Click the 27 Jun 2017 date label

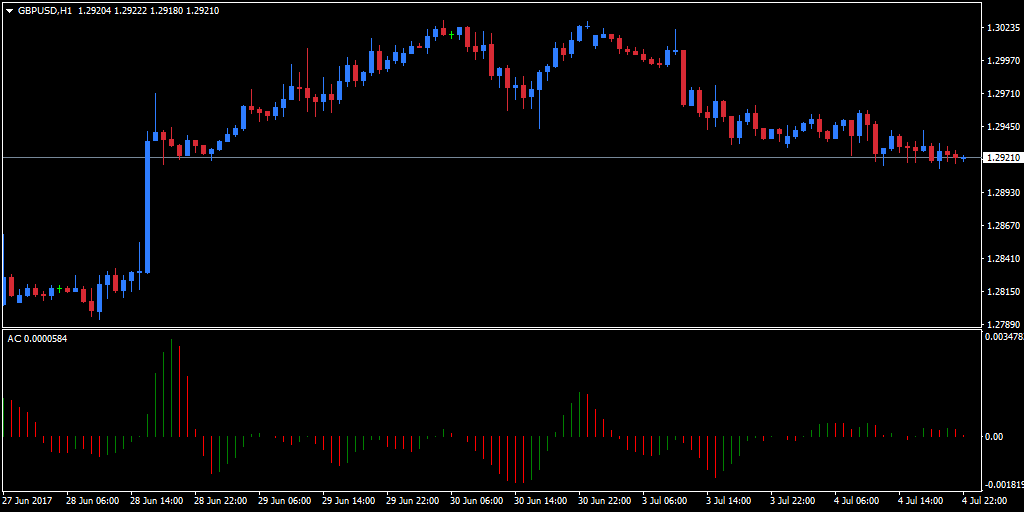[28, 501]
